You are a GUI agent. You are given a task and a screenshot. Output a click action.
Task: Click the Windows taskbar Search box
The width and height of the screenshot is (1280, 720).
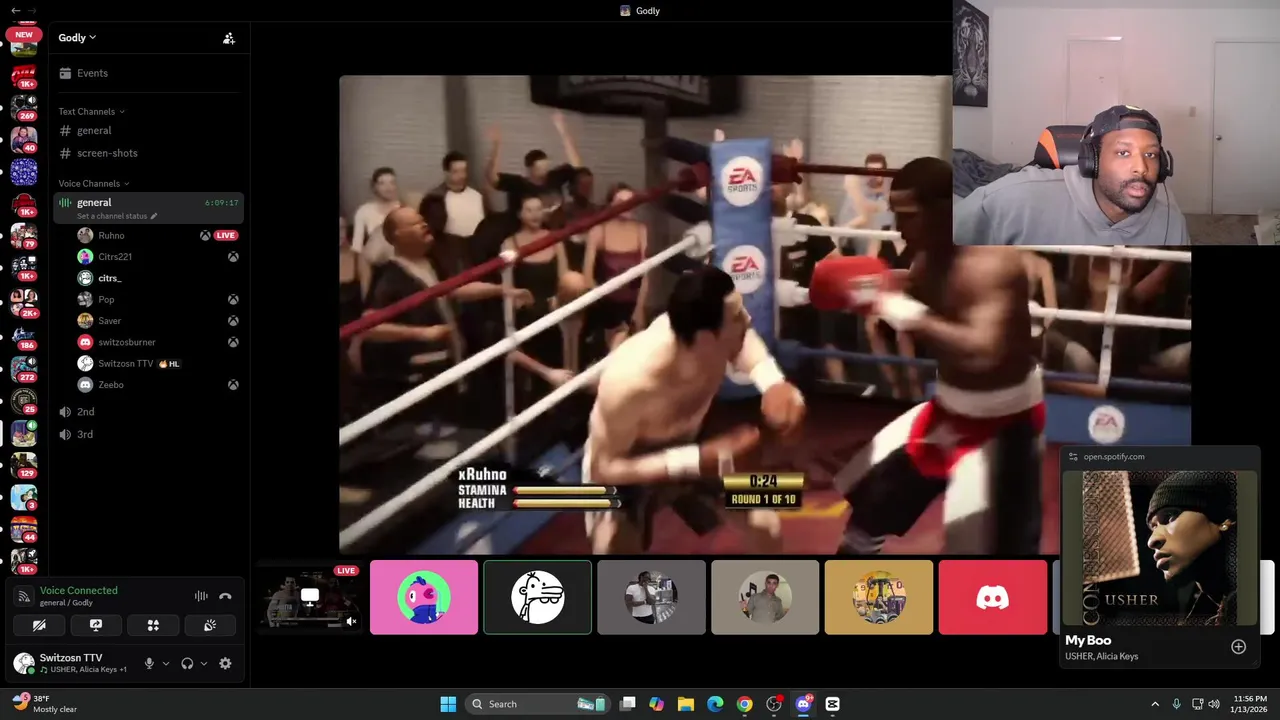538,704
